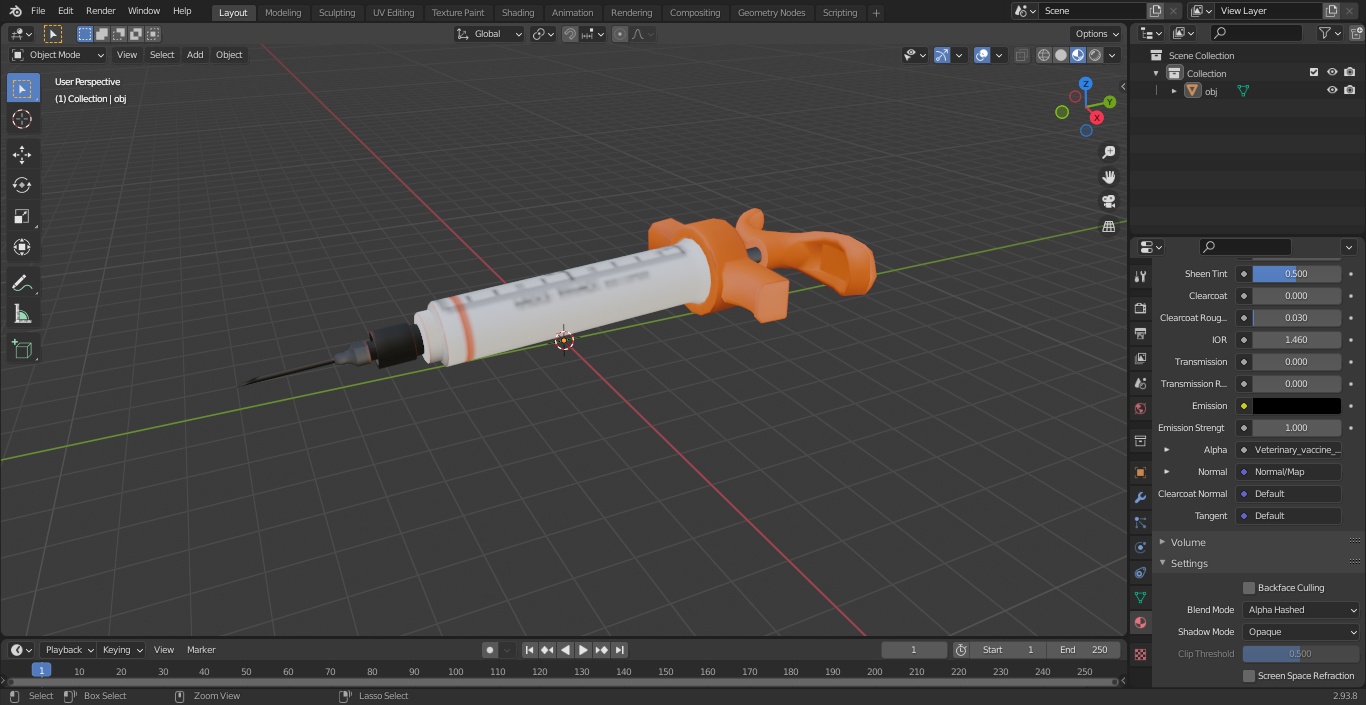Viewport: 1366px width, 705px height.
Task: Toggle the camera view icon
Action: pos(1108,202)
